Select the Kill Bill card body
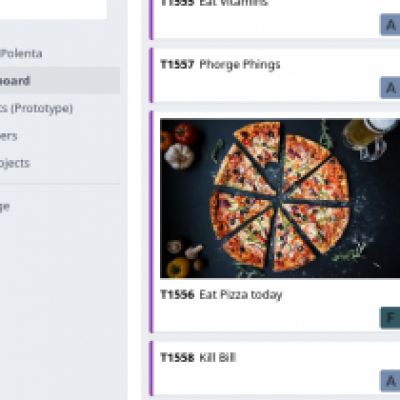 pyautogui.click(x=275, y=368)
